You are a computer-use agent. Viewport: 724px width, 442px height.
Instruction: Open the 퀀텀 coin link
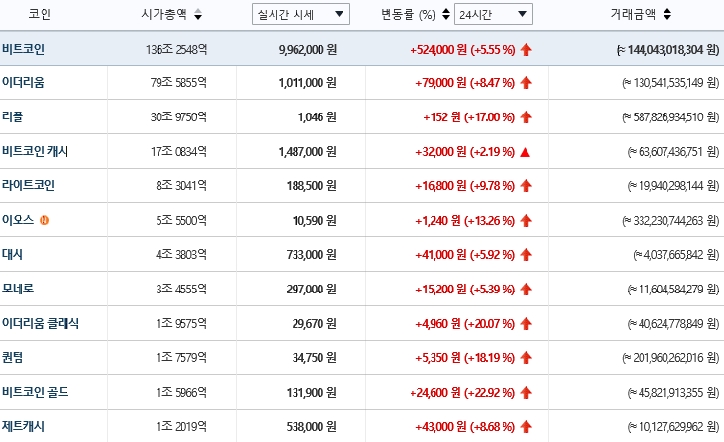tap(12, 357)
